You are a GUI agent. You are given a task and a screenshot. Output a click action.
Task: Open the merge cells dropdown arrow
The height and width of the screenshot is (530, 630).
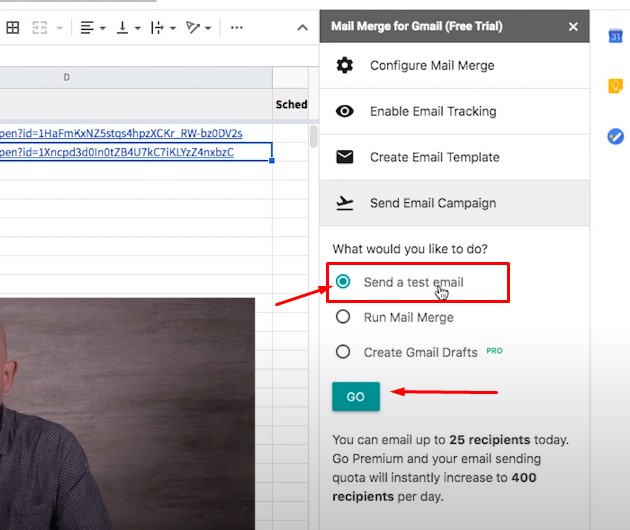59,28
